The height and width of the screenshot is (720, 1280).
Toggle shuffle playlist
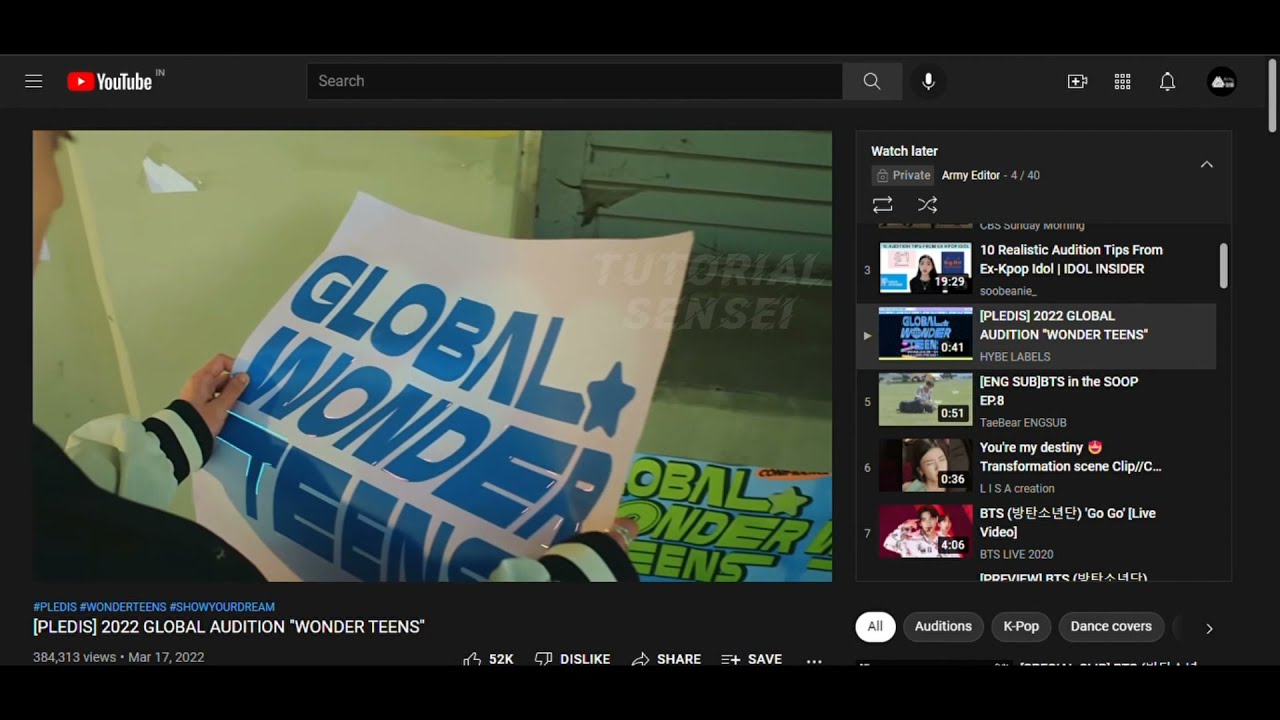coord(928,204)
